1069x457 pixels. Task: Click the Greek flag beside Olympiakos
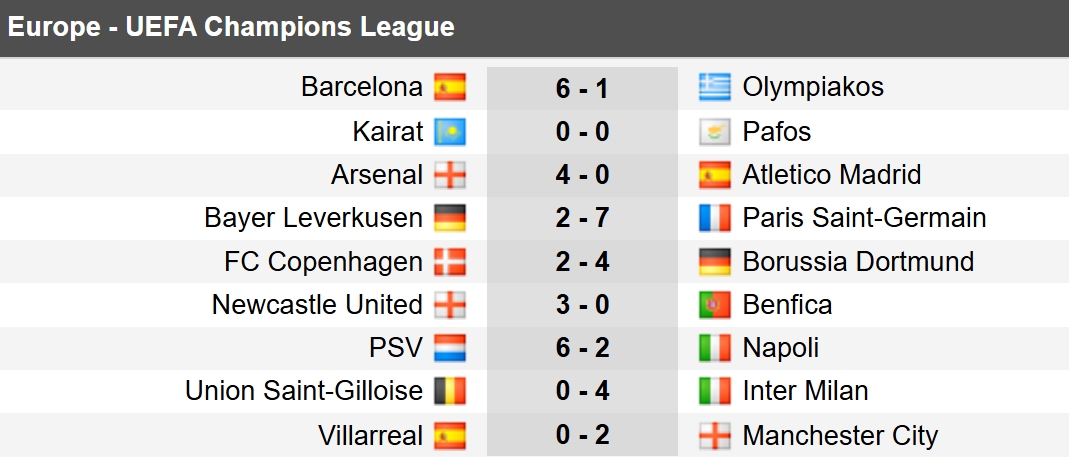pos(714,88)
